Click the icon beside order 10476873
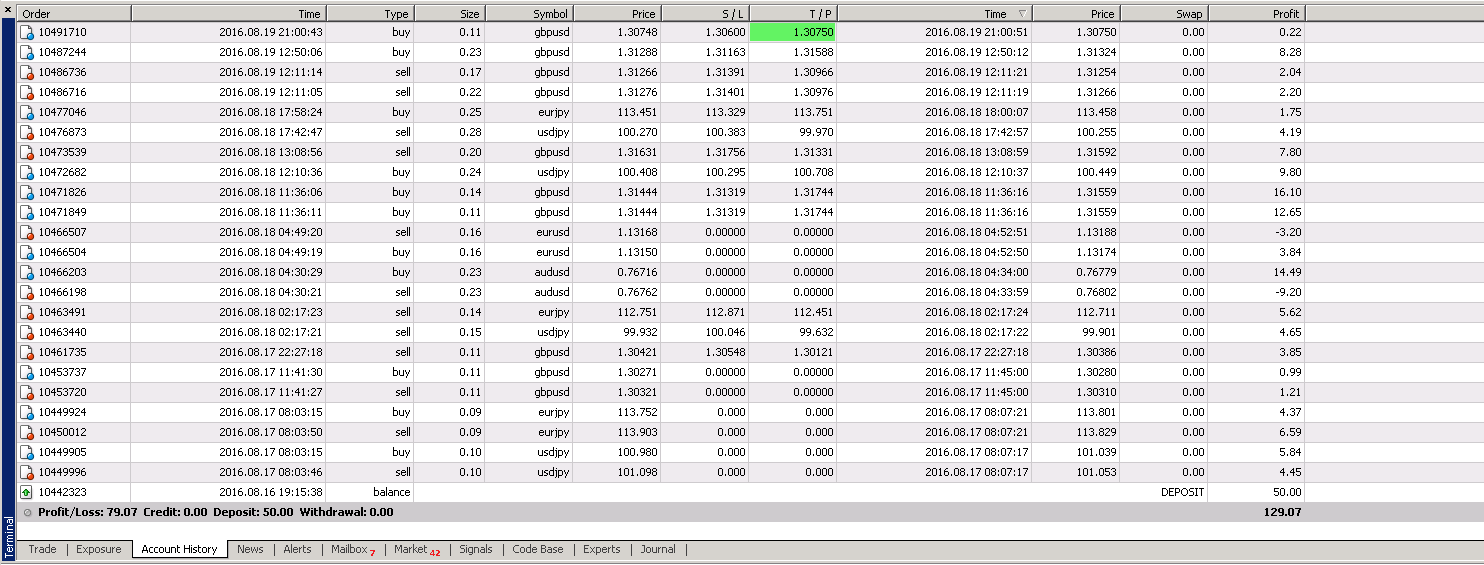Screen dimensions: 1484x565 [27, 132]
